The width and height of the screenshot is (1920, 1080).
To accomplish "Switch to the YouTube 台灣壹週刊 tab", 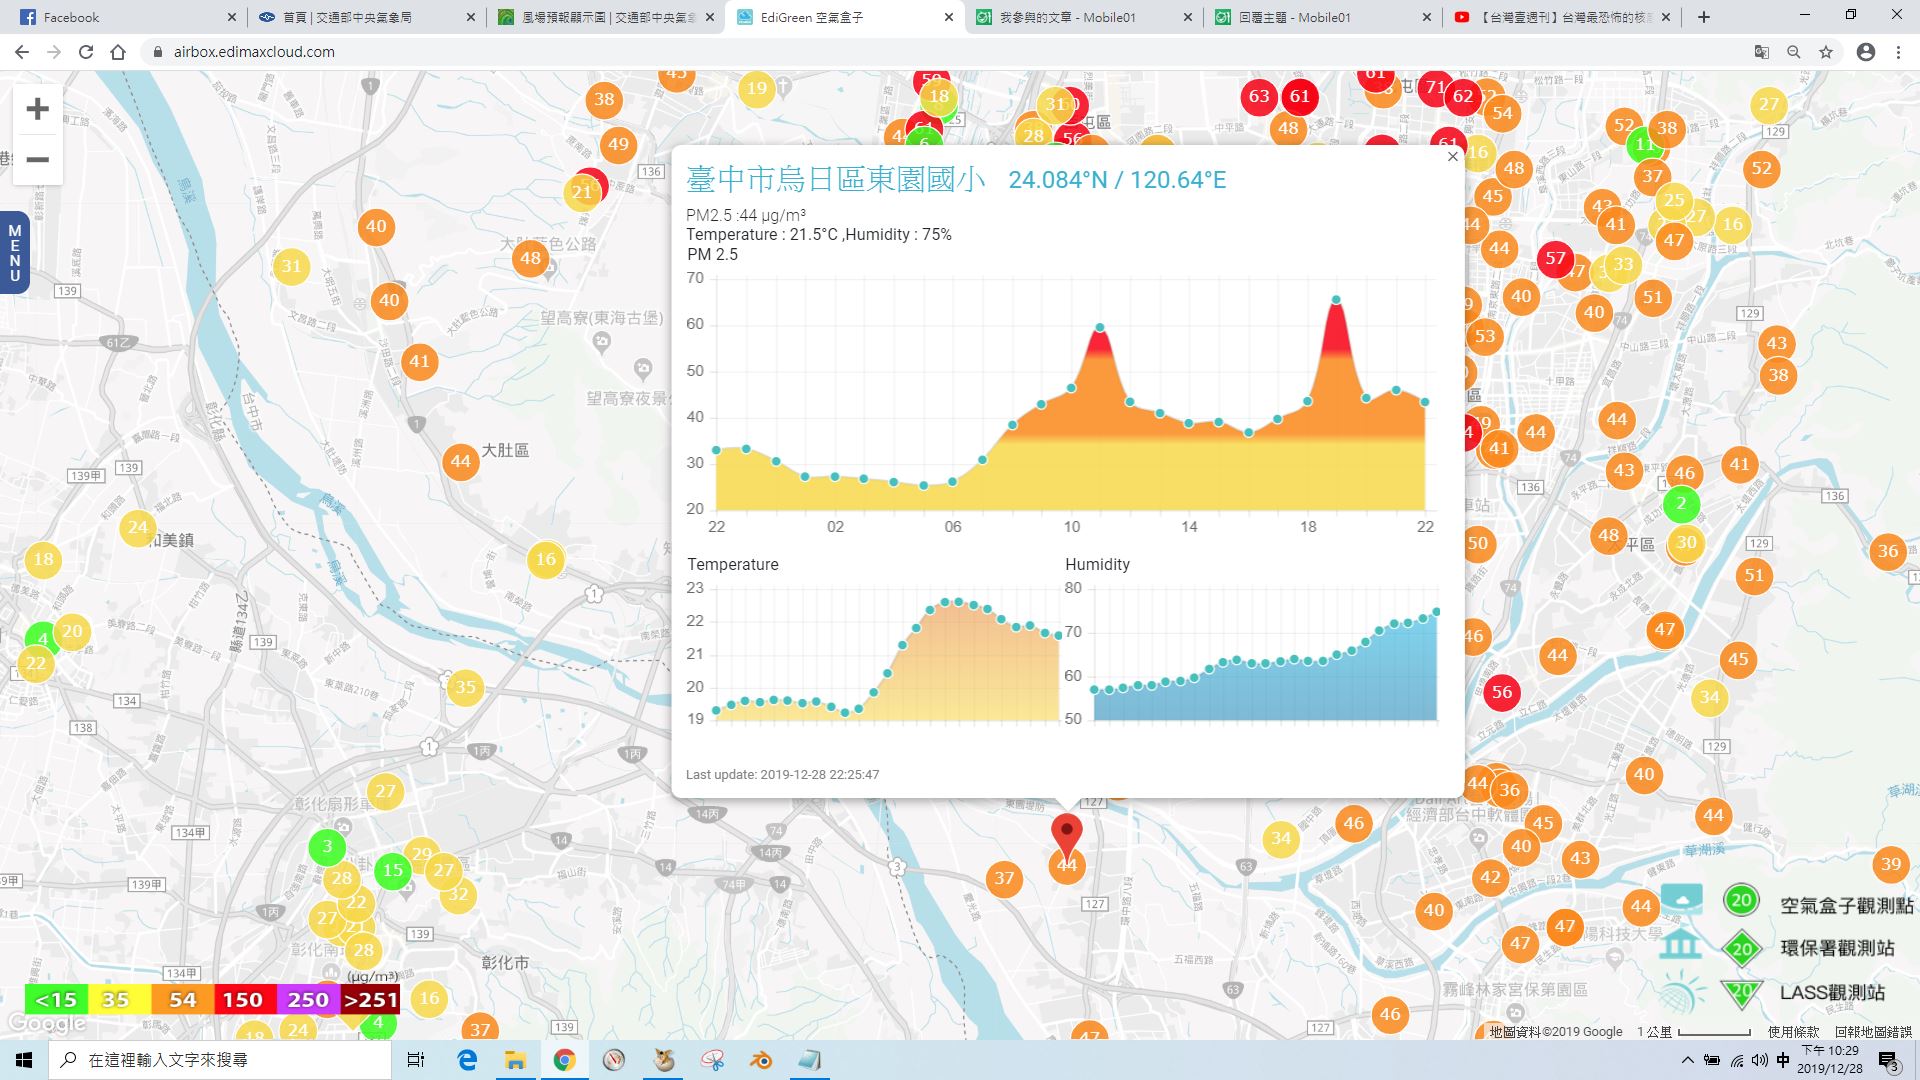I will point(1563,17).
